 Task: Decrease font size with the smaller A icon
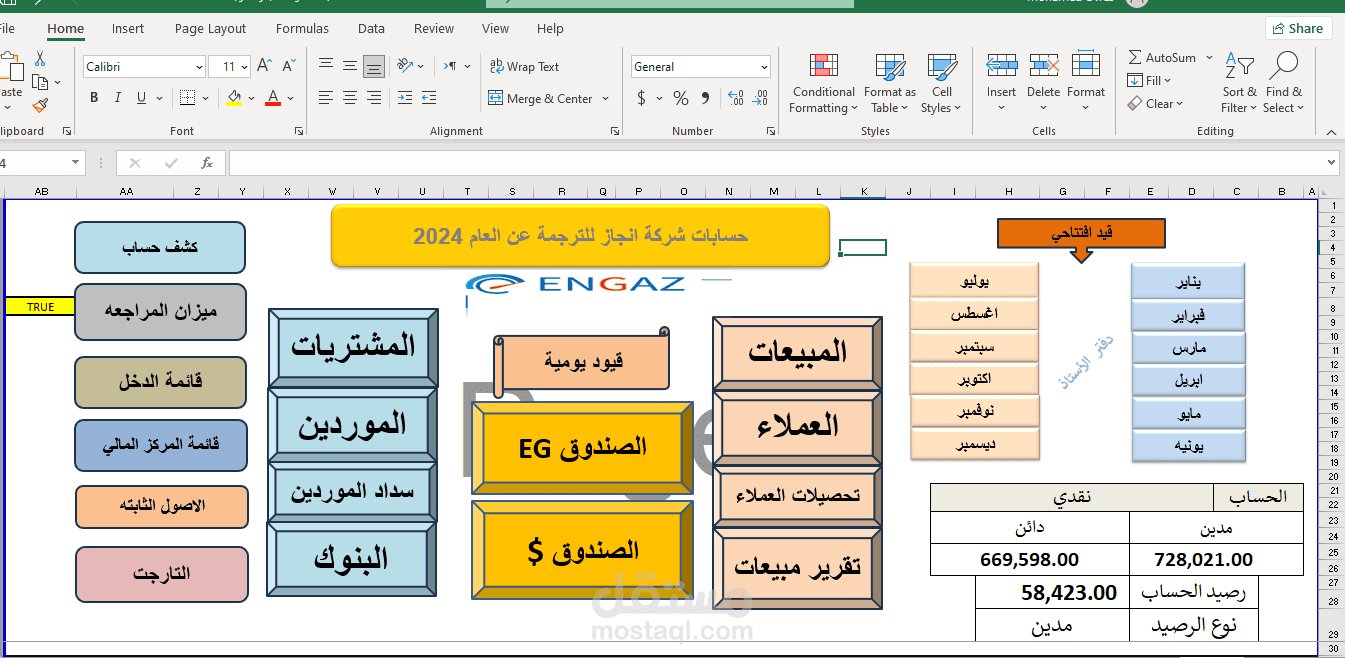(x=288, y=66)
